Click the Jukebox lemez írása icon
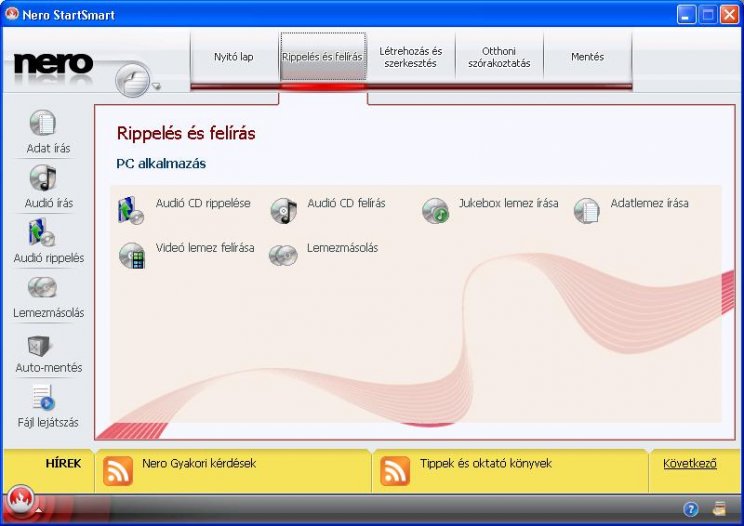 [x=435, y=211]
